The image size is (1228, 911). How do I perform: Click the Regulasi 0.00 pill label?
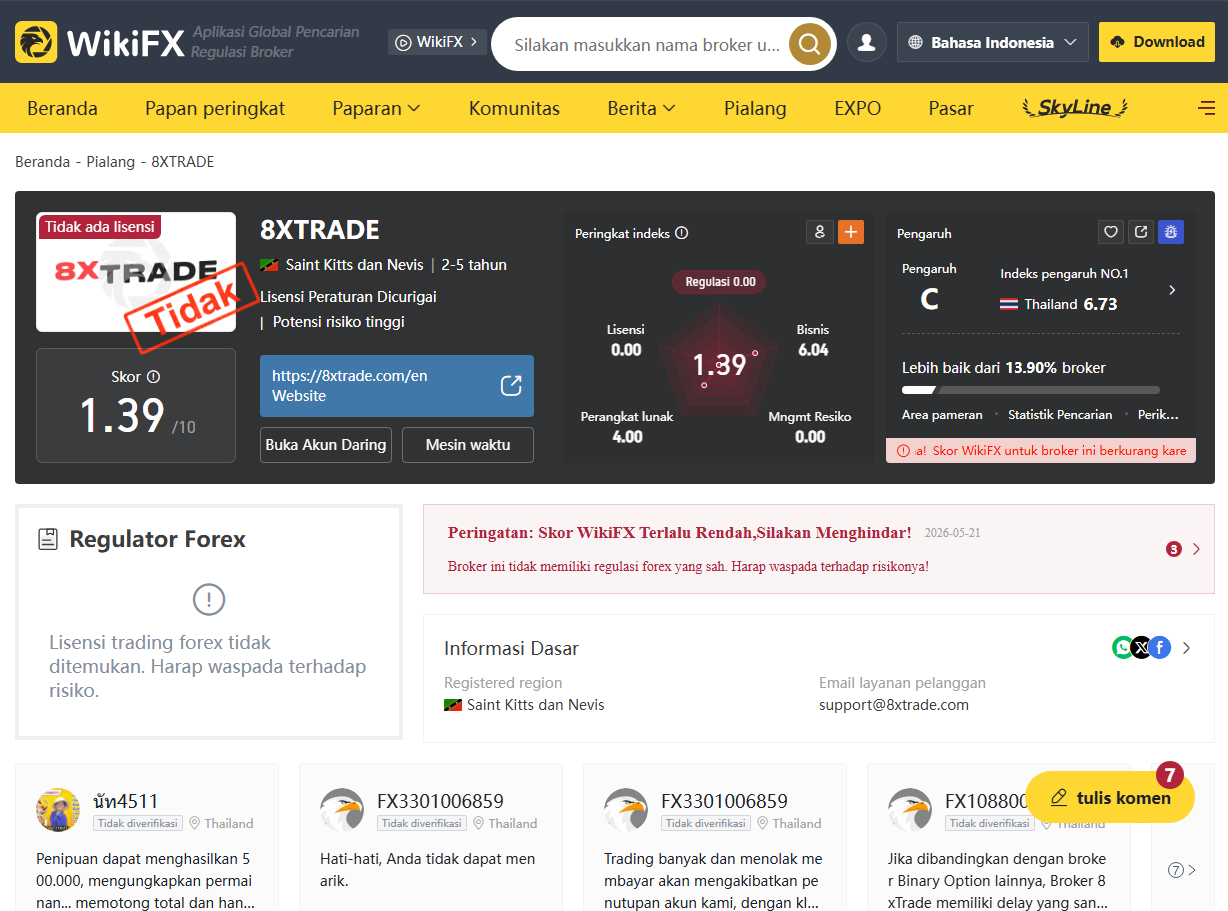click(720, 282)
